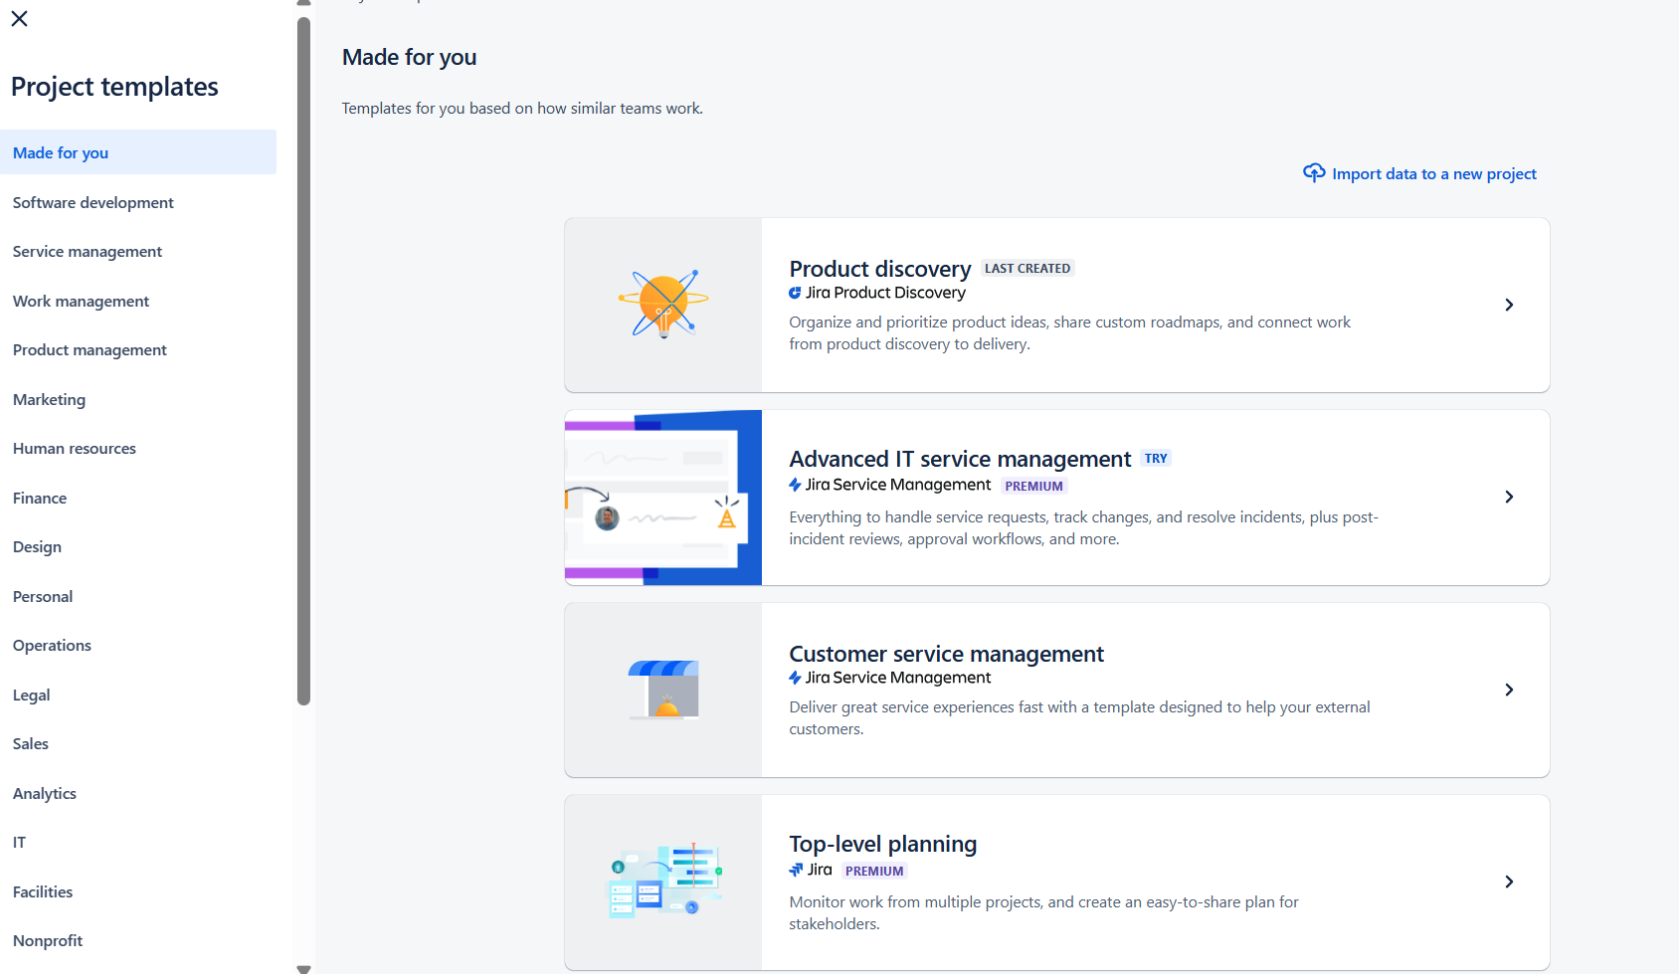Image resolution: width=1679 pixels, height=974 pixels.
Task: Open the Customer service management storefront thumbnail
Action: [x=663, y=690]
